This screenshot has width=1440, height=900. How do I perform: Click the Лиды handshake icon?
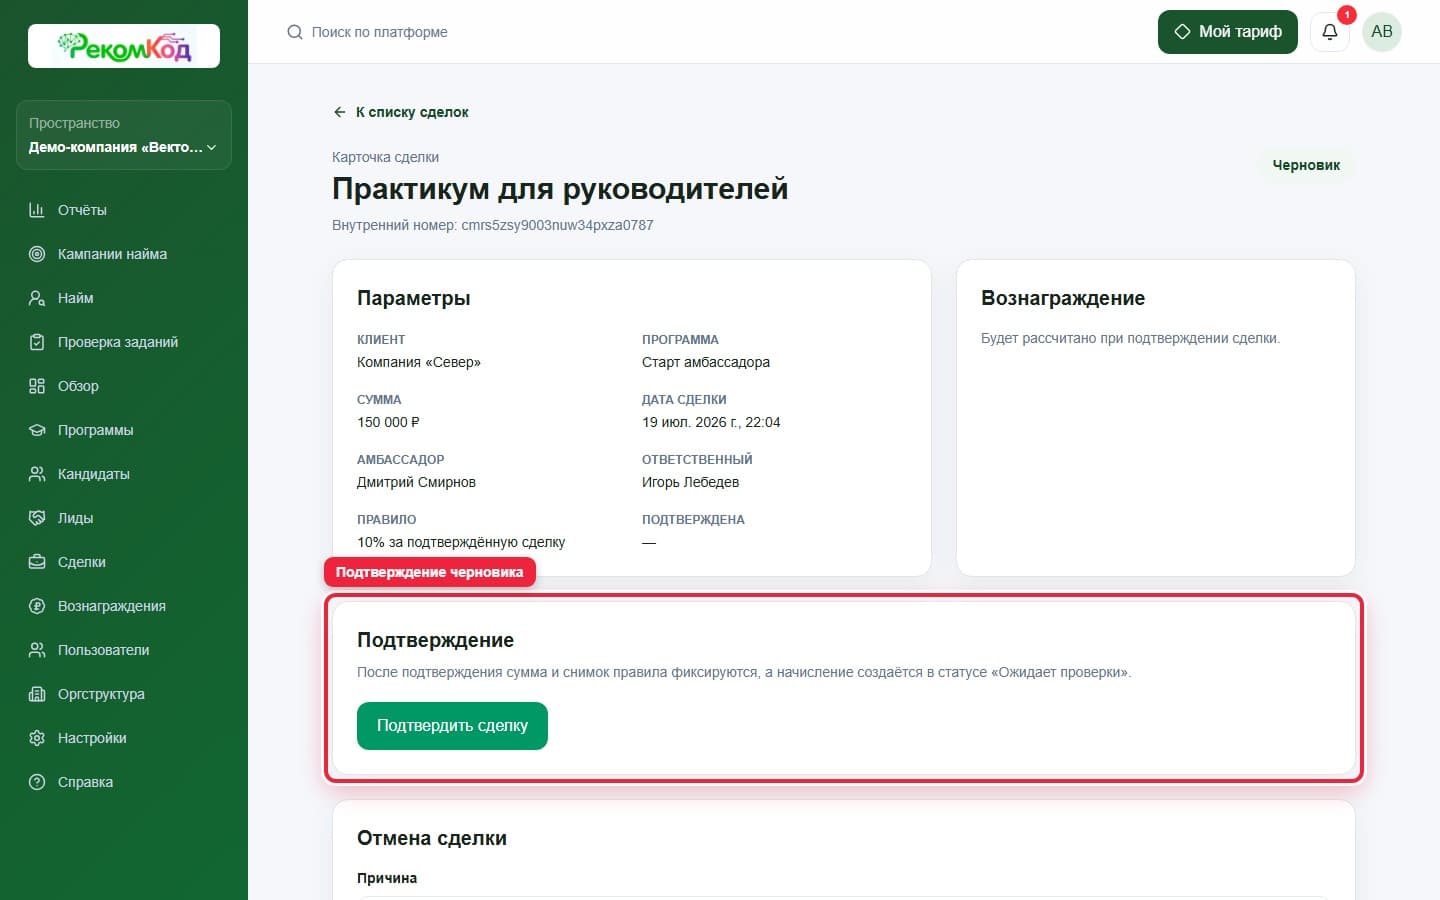[37, 518]
